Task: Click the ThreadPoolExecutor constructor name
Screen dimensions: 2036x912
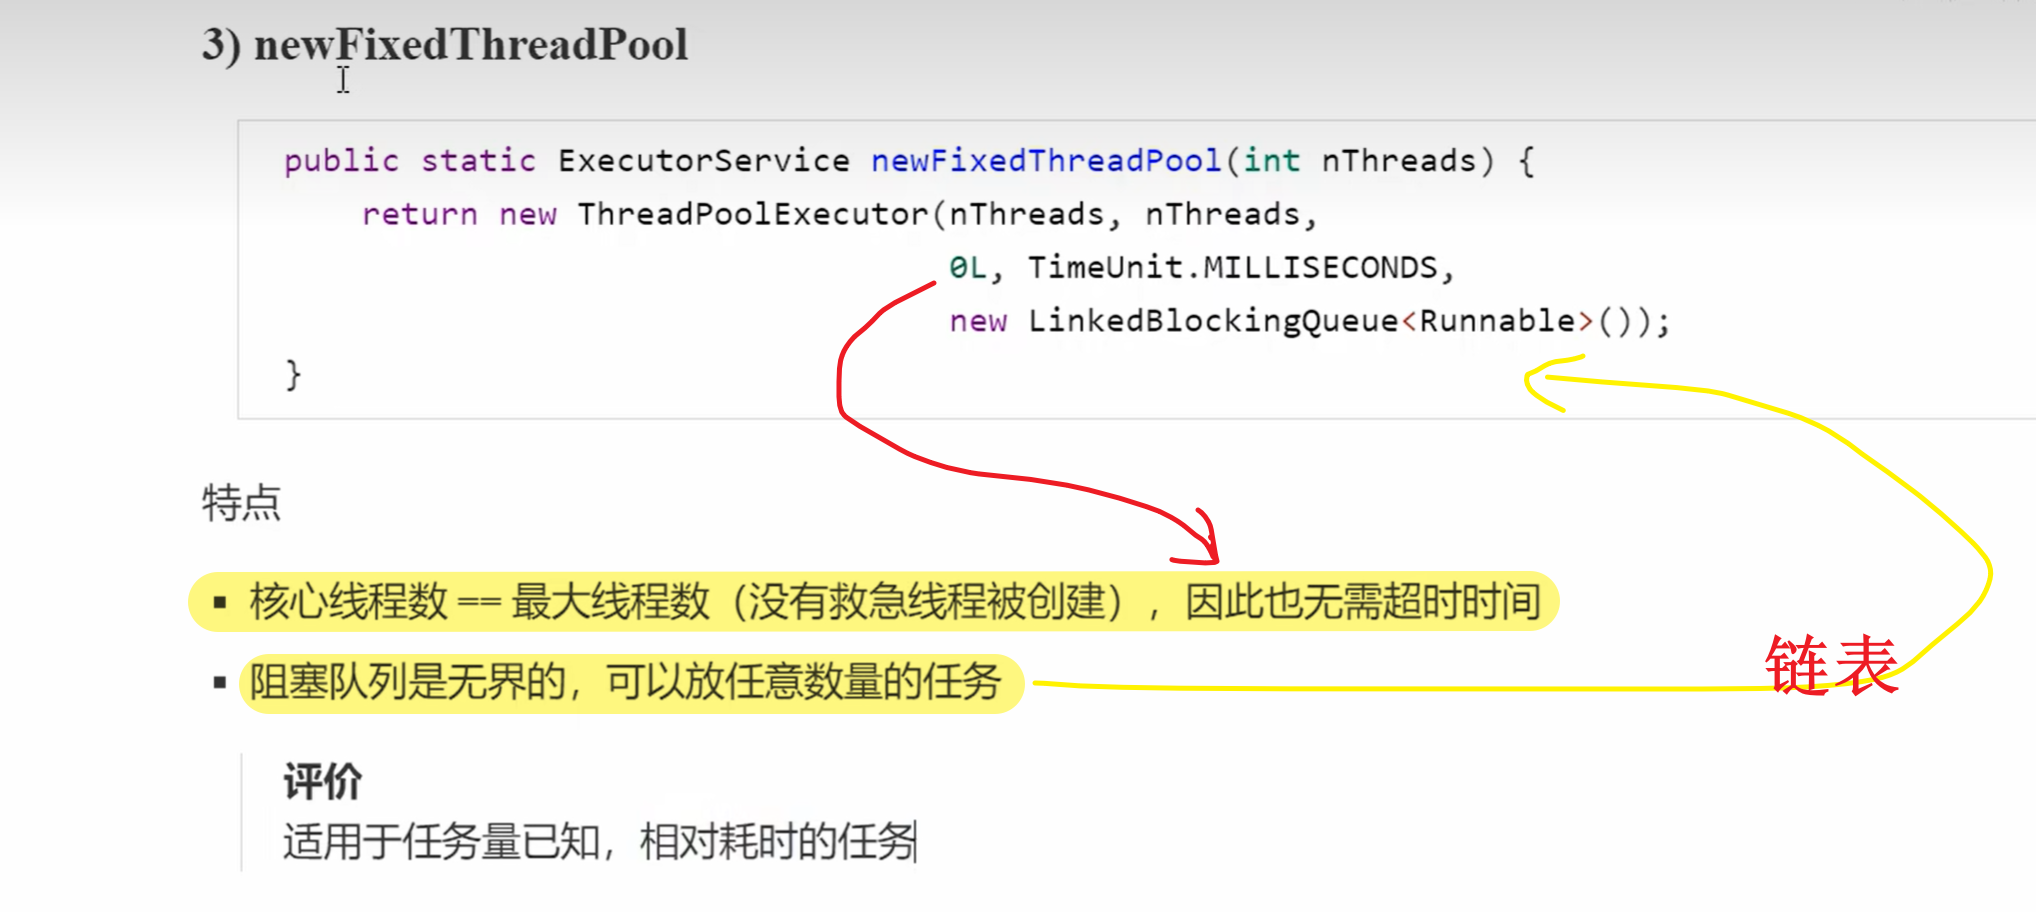Action: (x=753, y=214)
